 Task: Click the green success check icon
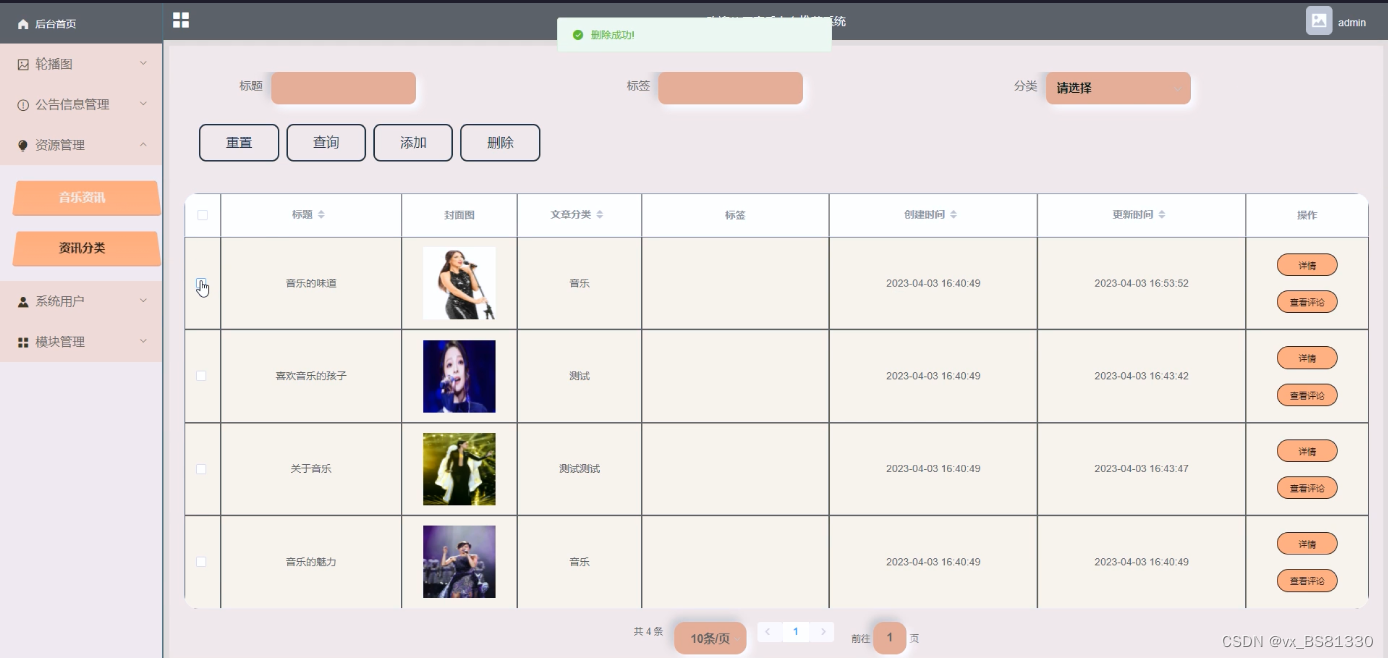pyautogui.click(x=578, y=35)
